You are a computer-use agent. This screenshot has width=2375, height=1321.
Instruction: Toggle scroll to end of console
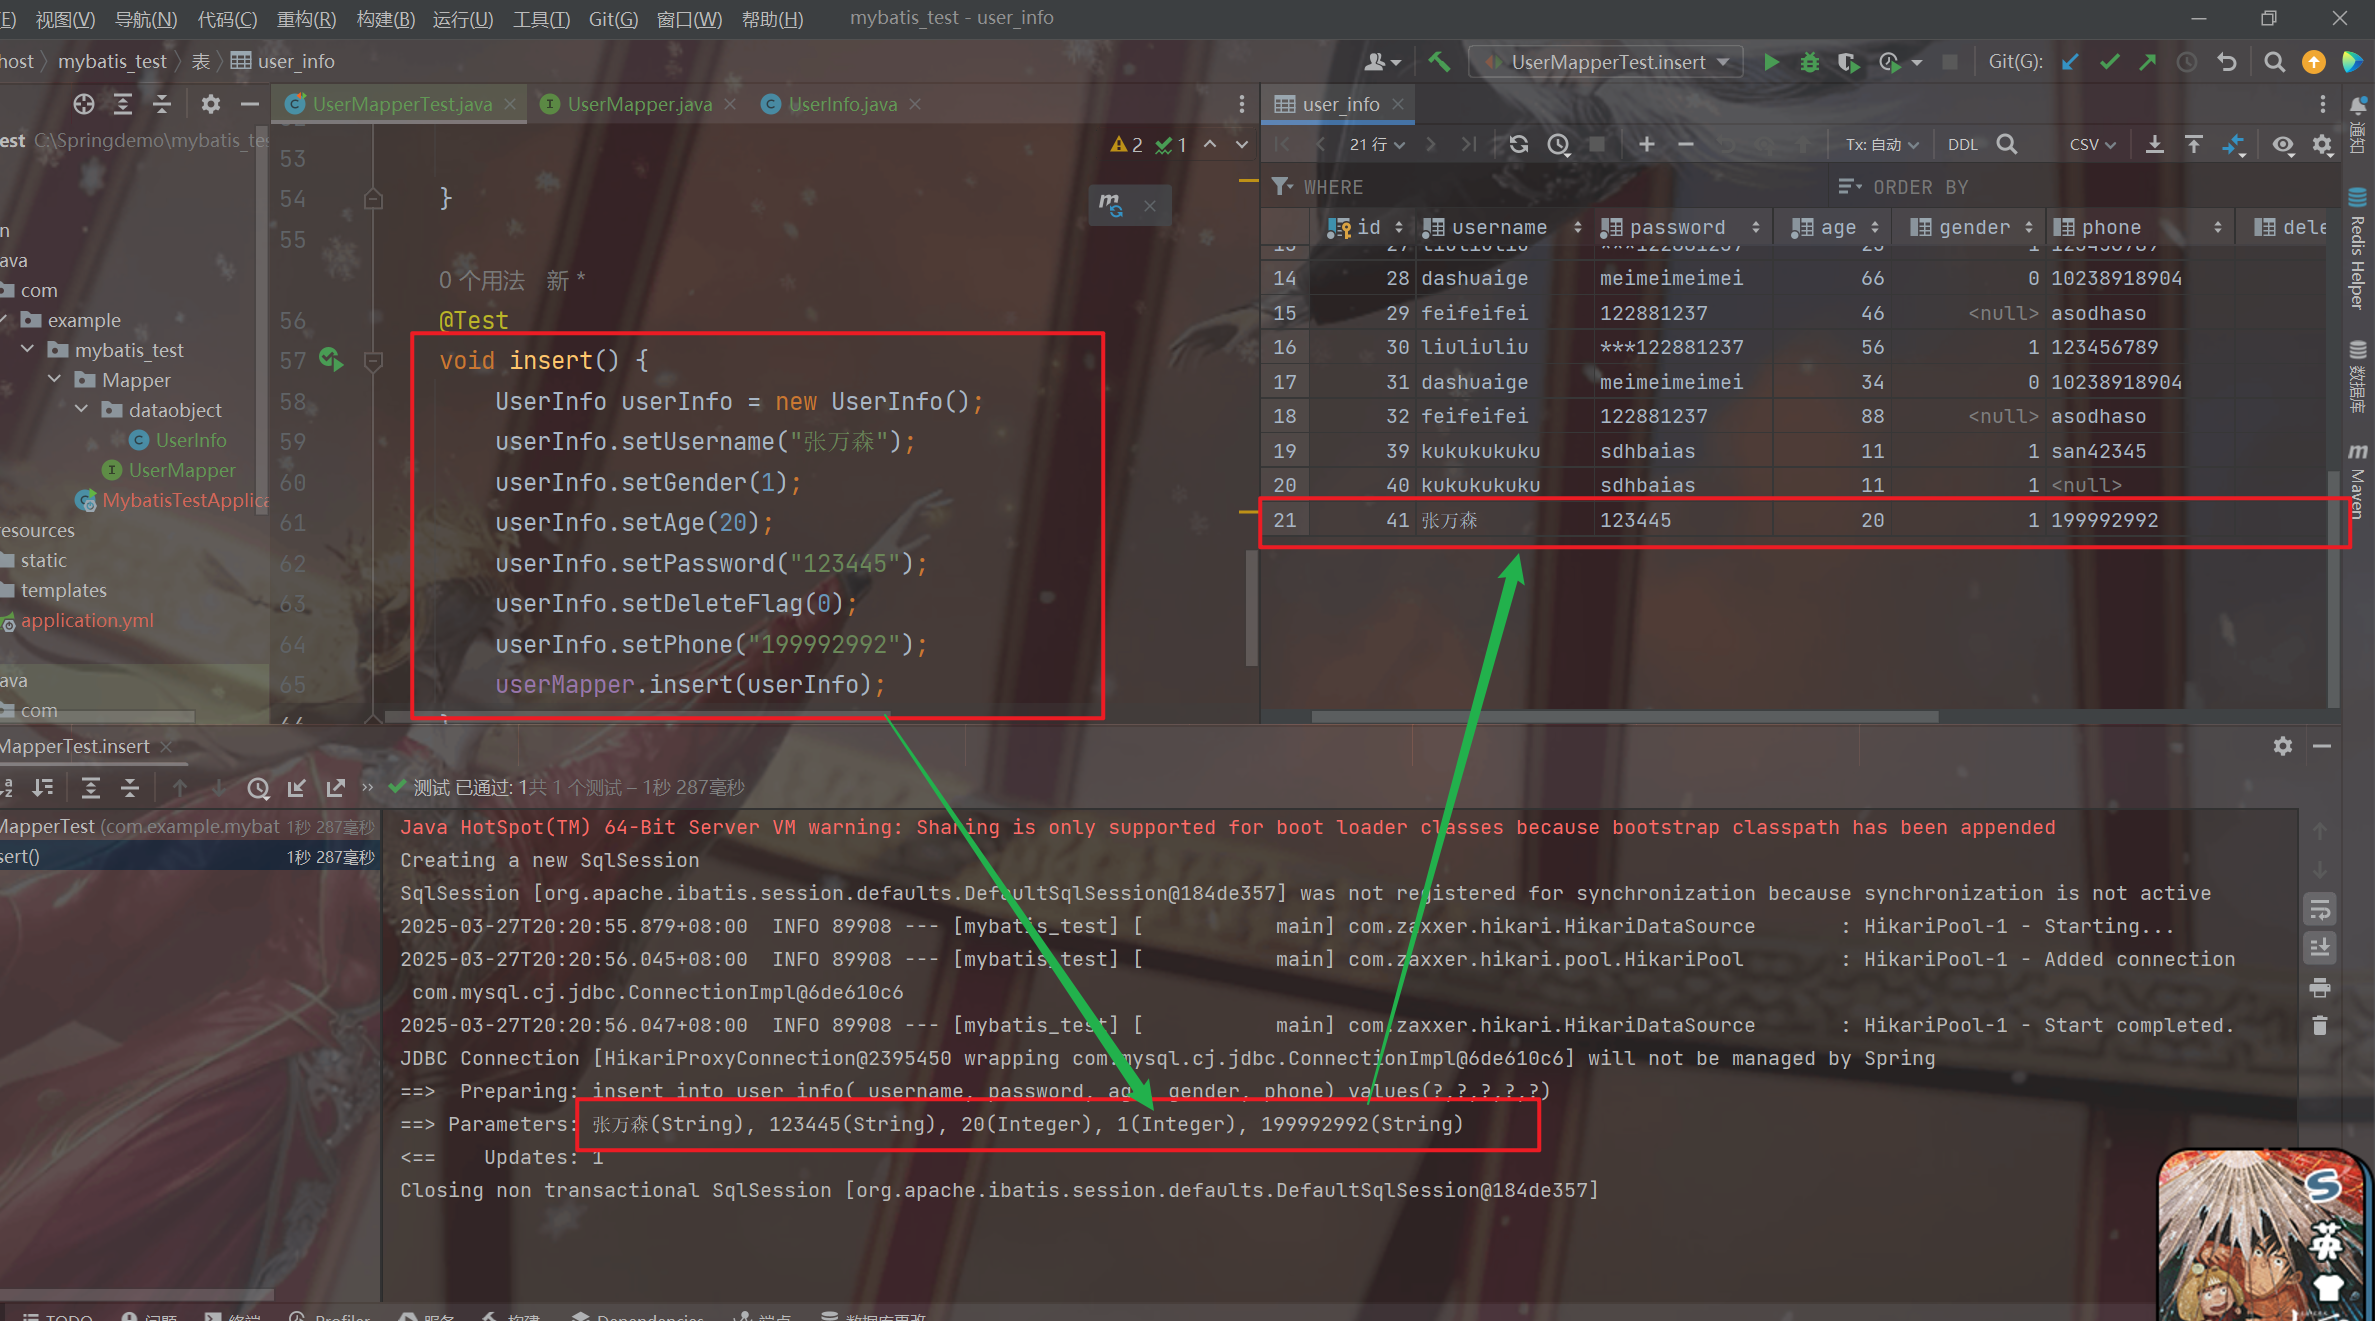(2320, 947)
